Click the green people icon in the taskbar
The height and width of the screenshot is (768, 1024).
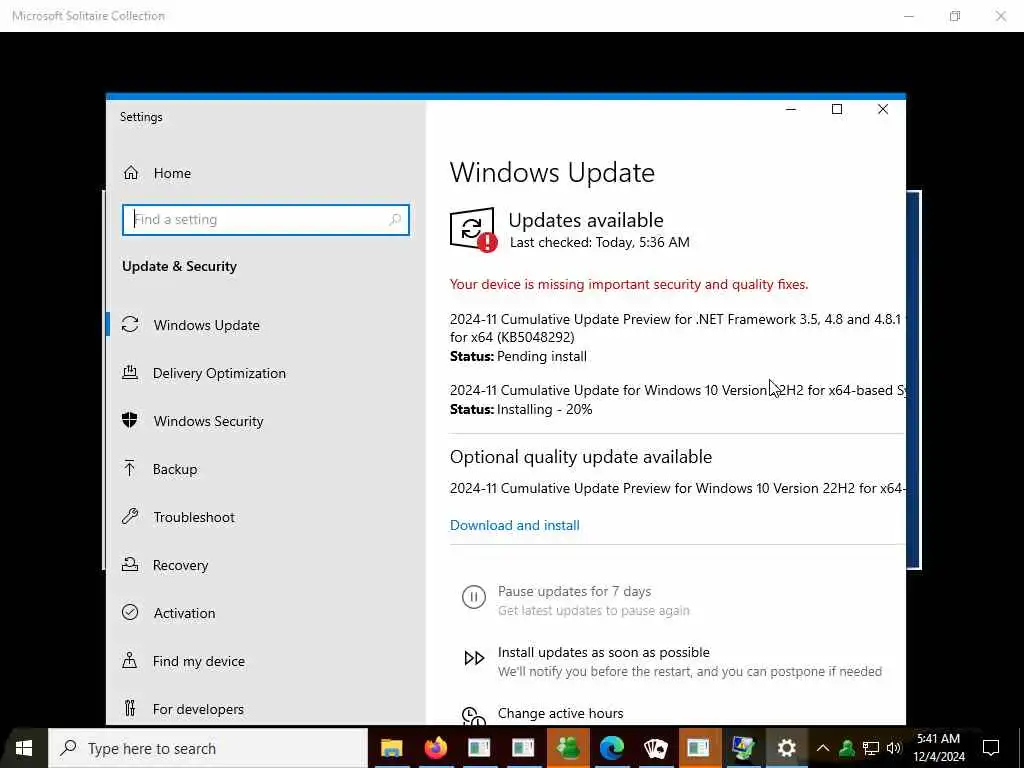click(568, 748)
